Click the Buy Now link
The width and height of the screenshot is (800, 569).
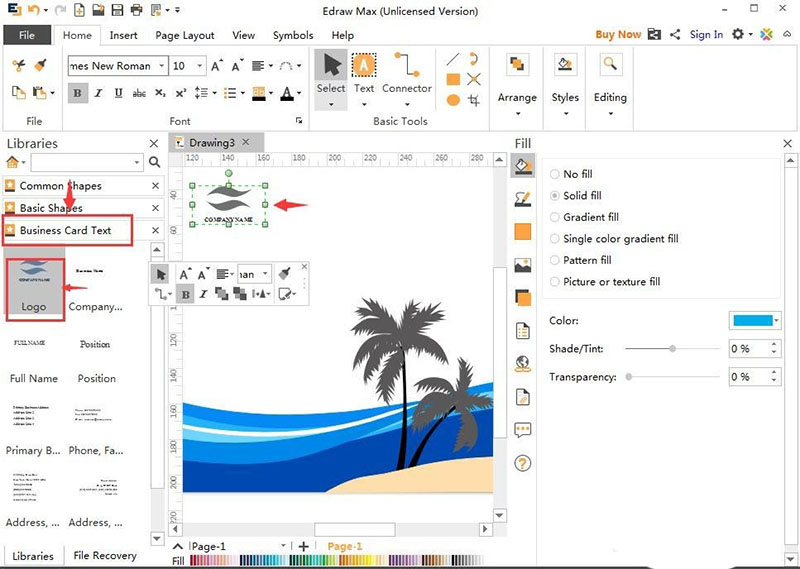coord(618,35)
